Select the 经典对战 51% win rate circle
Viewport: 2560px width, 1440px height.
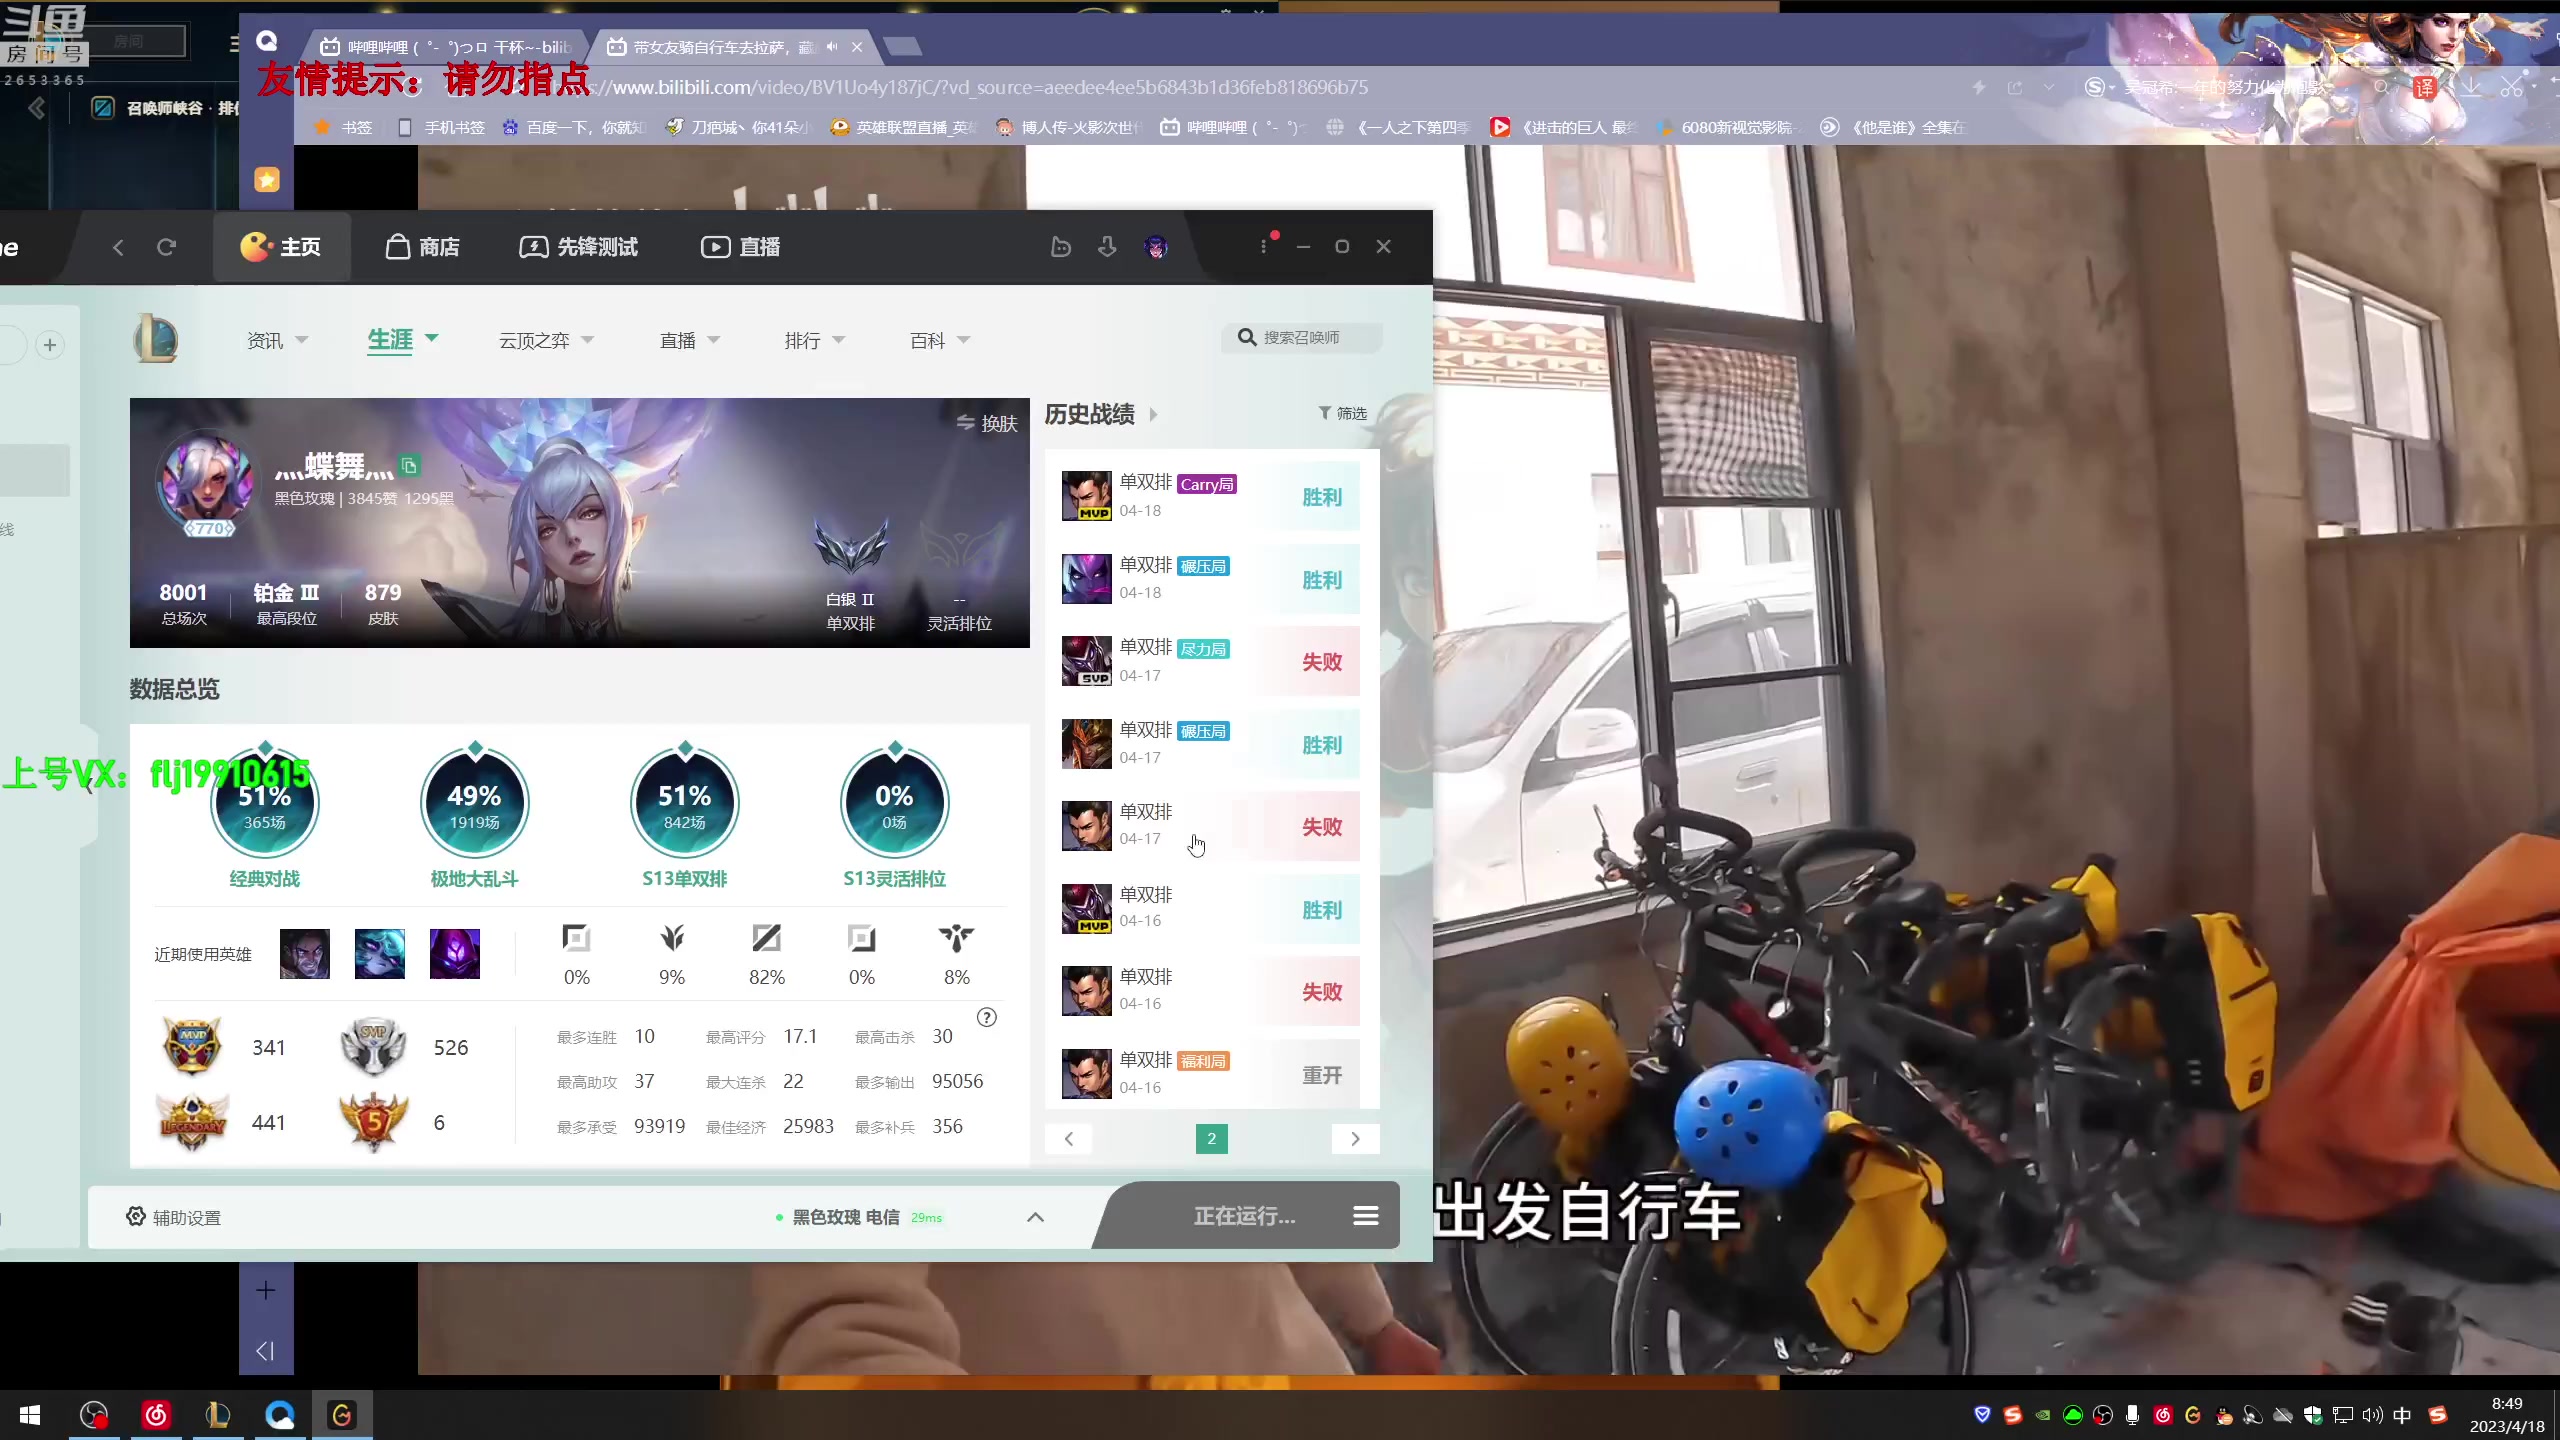pos(265,804)
